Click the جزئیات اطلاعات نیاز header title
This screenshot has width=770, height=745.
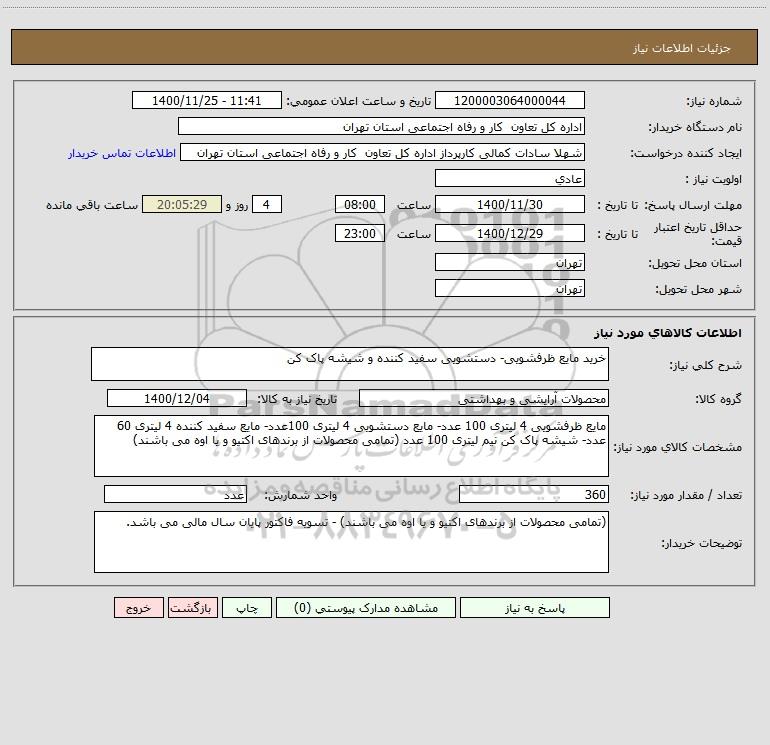[682, 48]
